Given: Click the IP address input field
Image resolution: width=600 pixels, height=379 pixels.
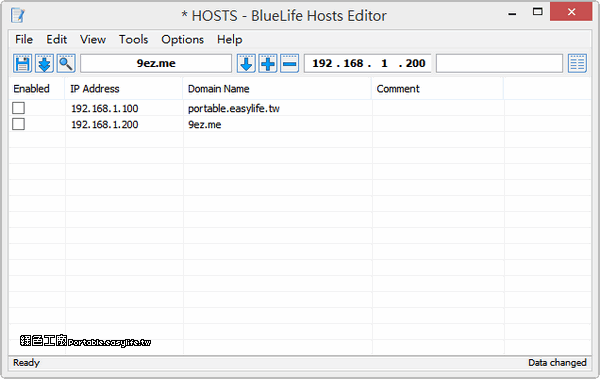Looking at the screenshot, I should tap(368, 63).
